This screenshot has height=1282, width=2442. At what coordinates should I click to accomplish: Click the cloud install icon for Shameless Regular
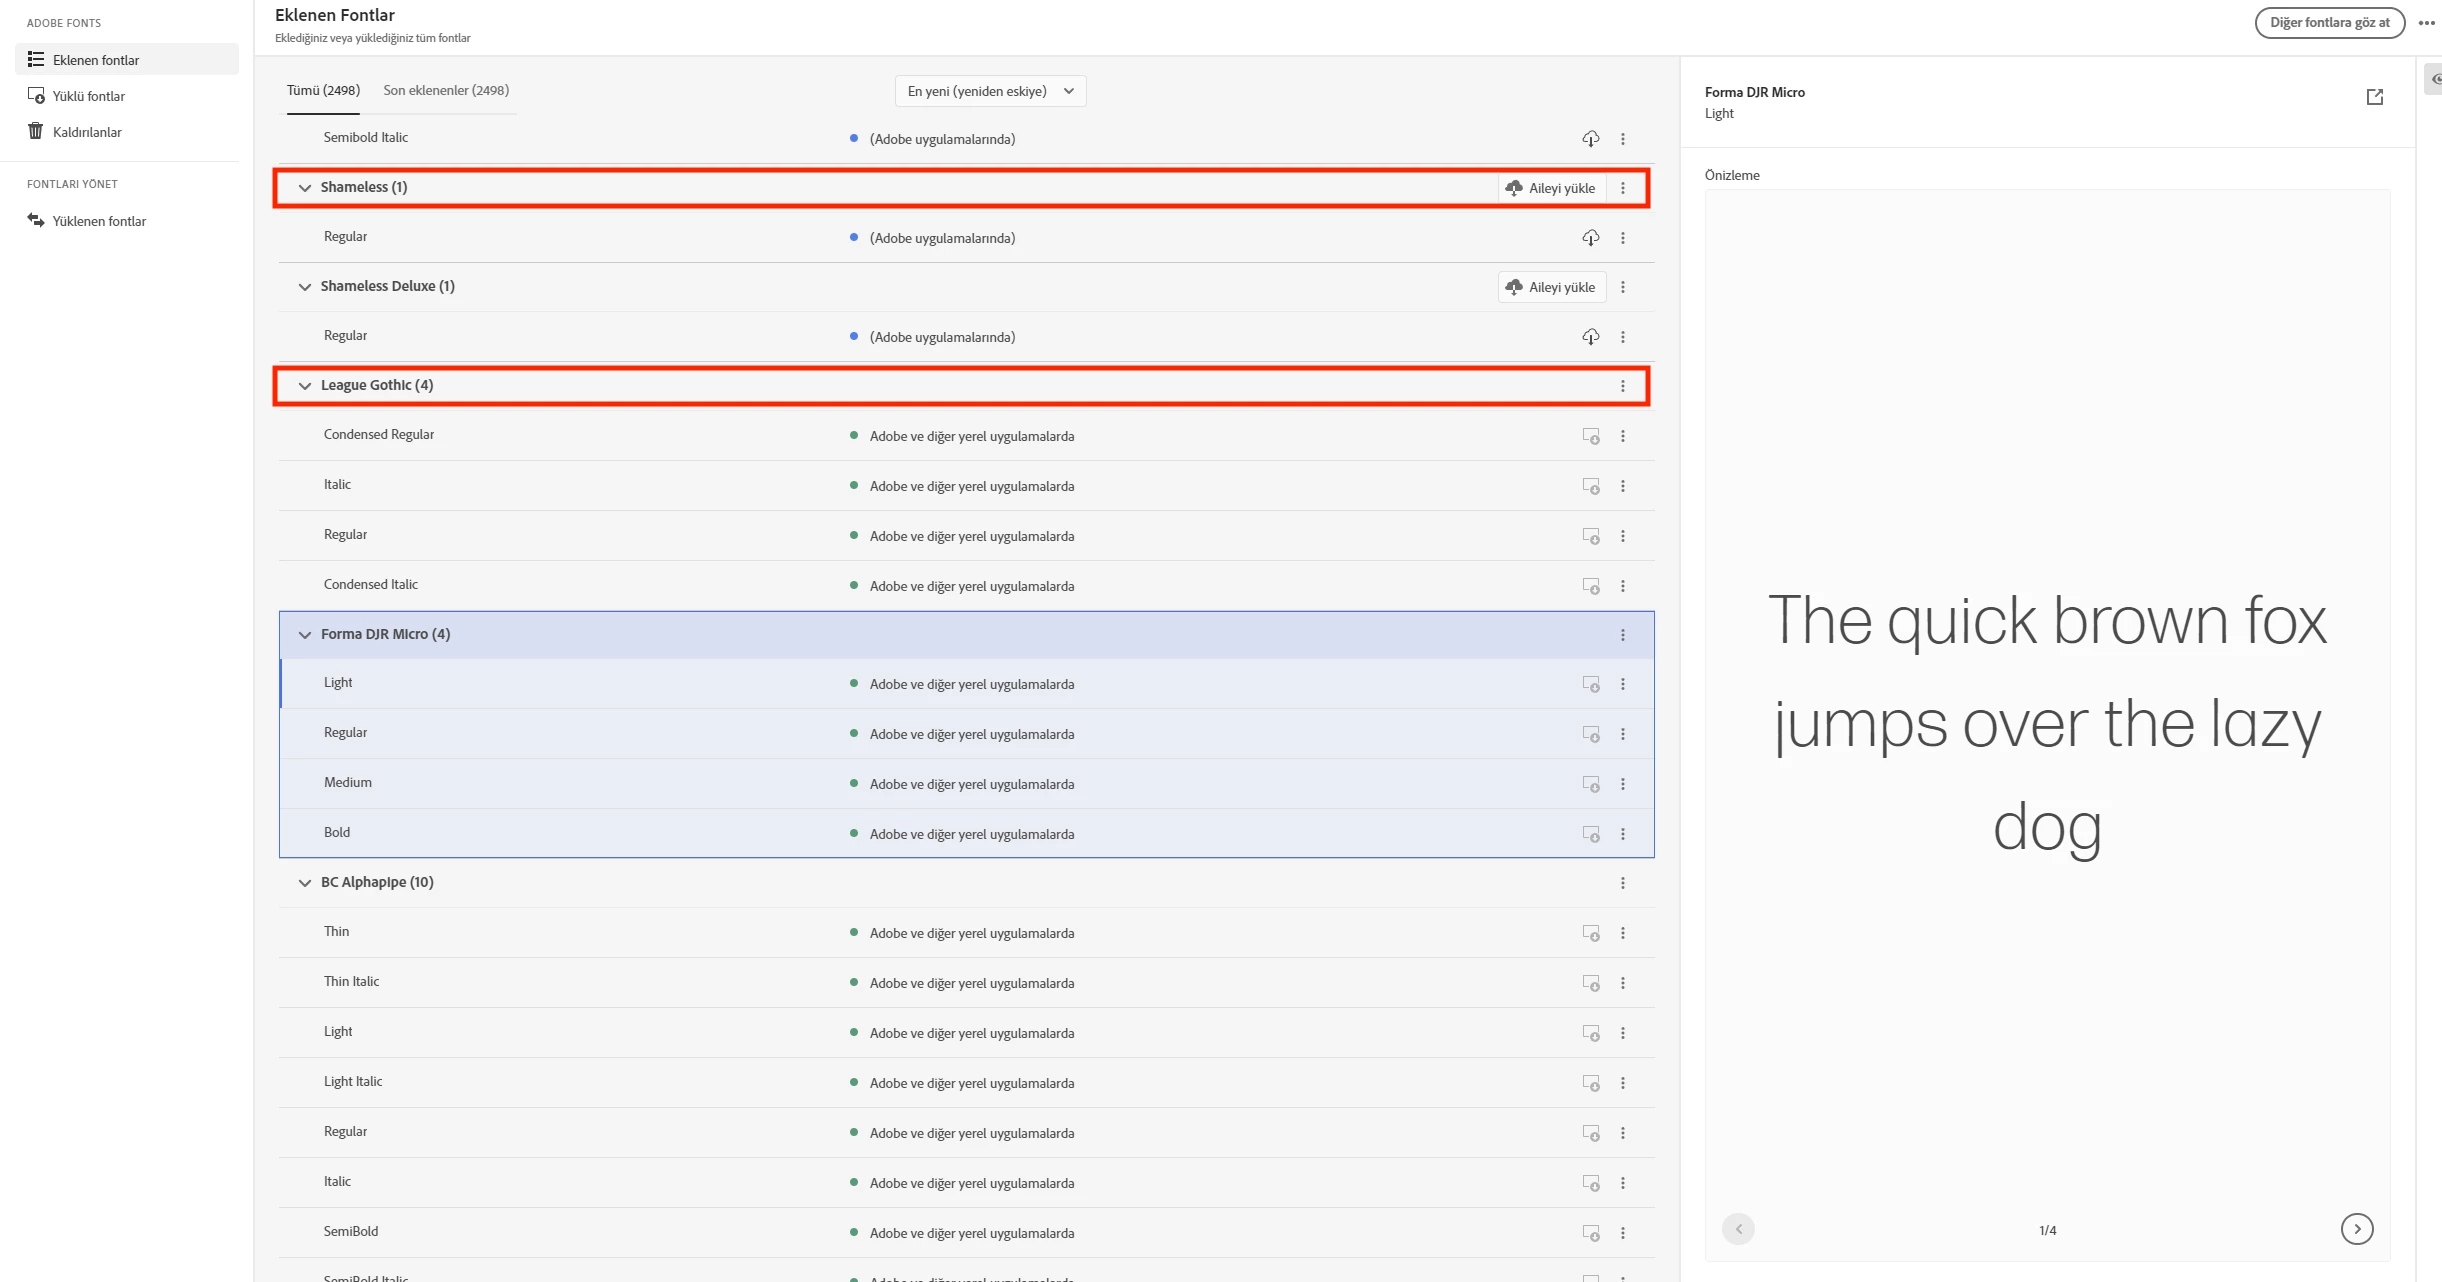(1590, 238)
